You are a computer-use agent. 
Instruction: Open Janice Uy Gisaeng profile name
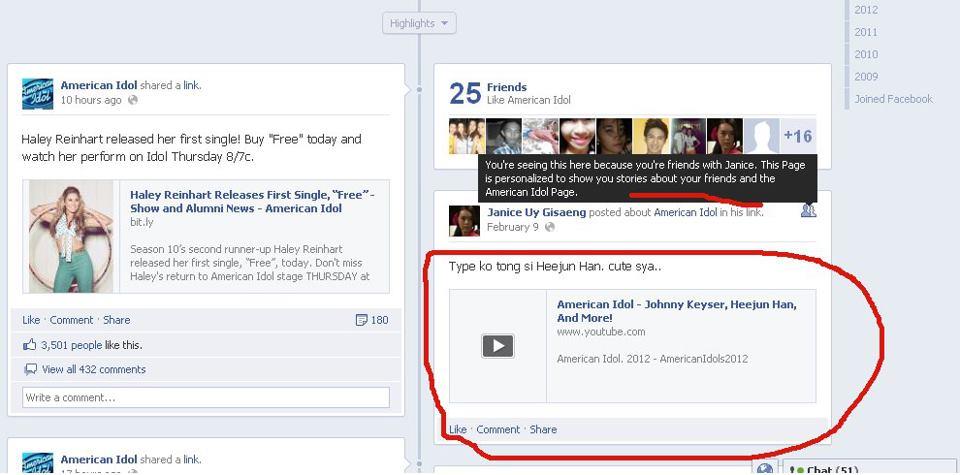(x=536, y=212)
